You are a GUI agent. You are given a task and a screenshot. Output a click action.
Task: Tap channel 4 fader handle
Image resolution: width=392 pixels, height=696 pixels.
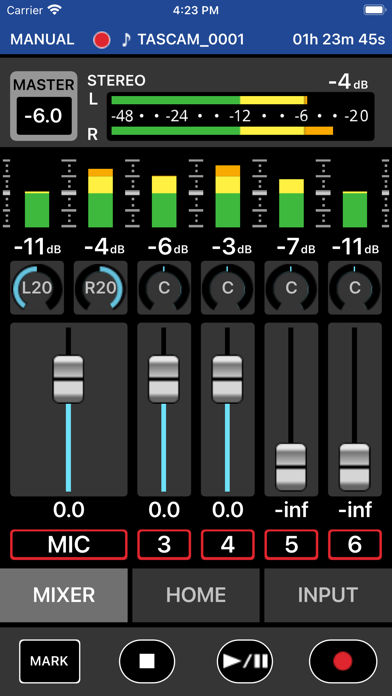click(227, 379)
